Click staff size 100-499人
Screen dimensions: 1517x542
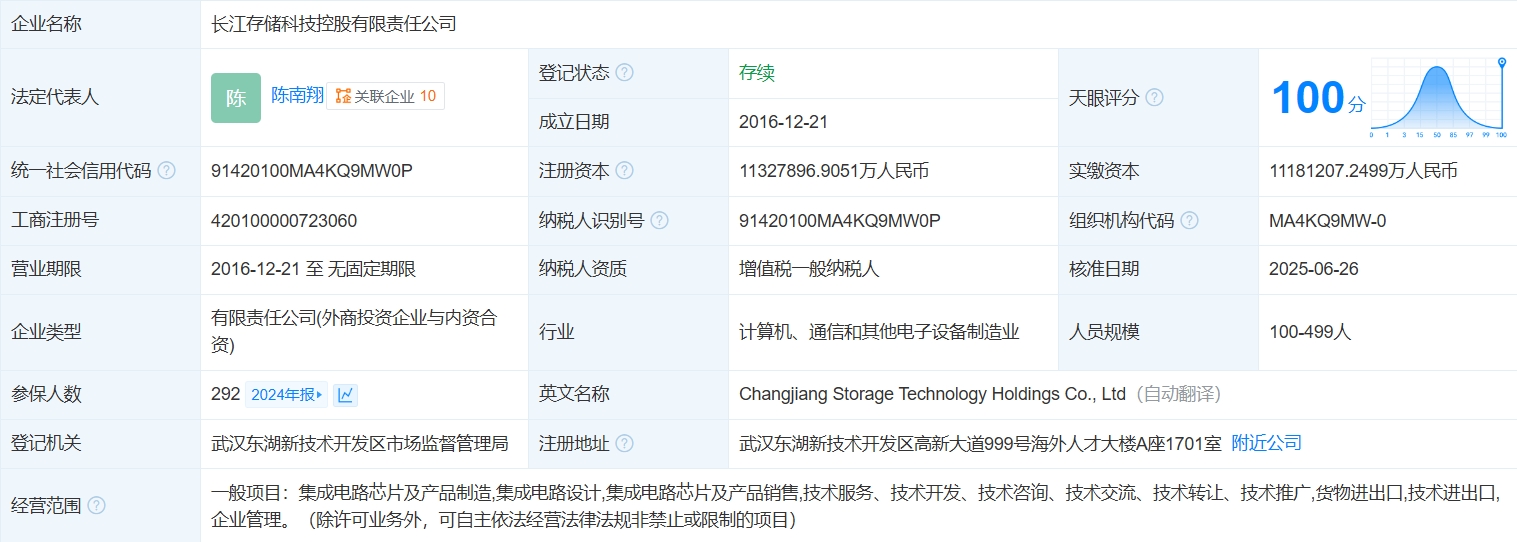pyautogui.click(x=1310, y=332)
